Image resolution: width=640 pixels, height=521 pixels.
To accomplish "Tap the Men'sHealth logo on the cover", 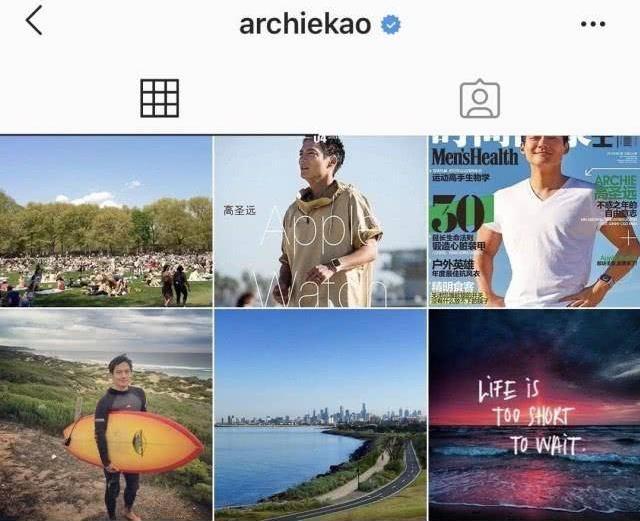I will (x=475, y=157).
